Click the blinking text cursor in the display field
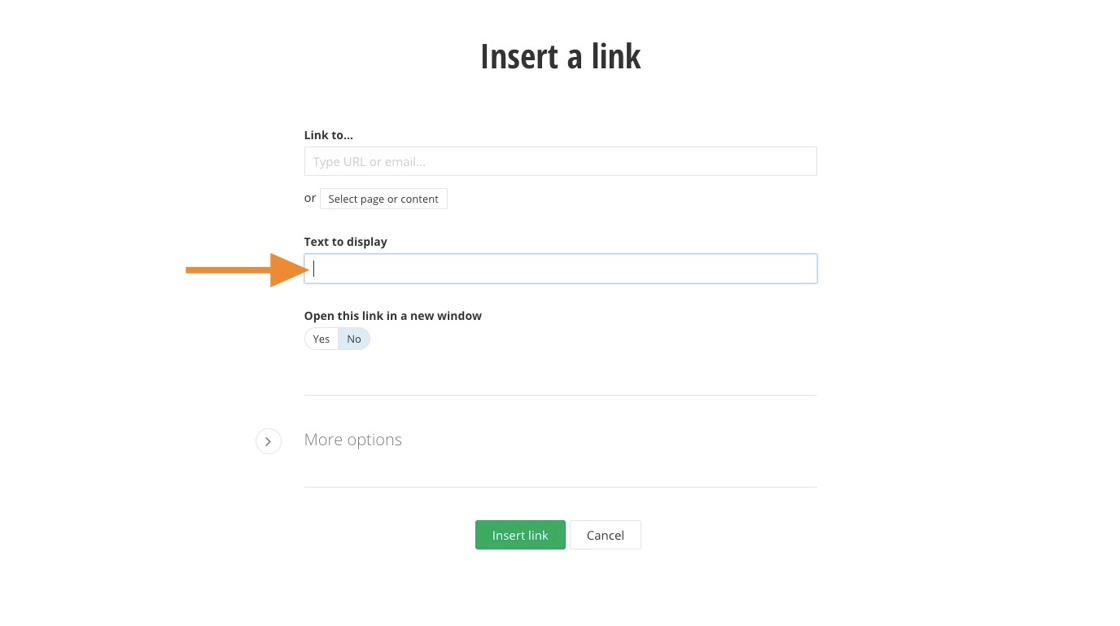 [x=314, y=268]
